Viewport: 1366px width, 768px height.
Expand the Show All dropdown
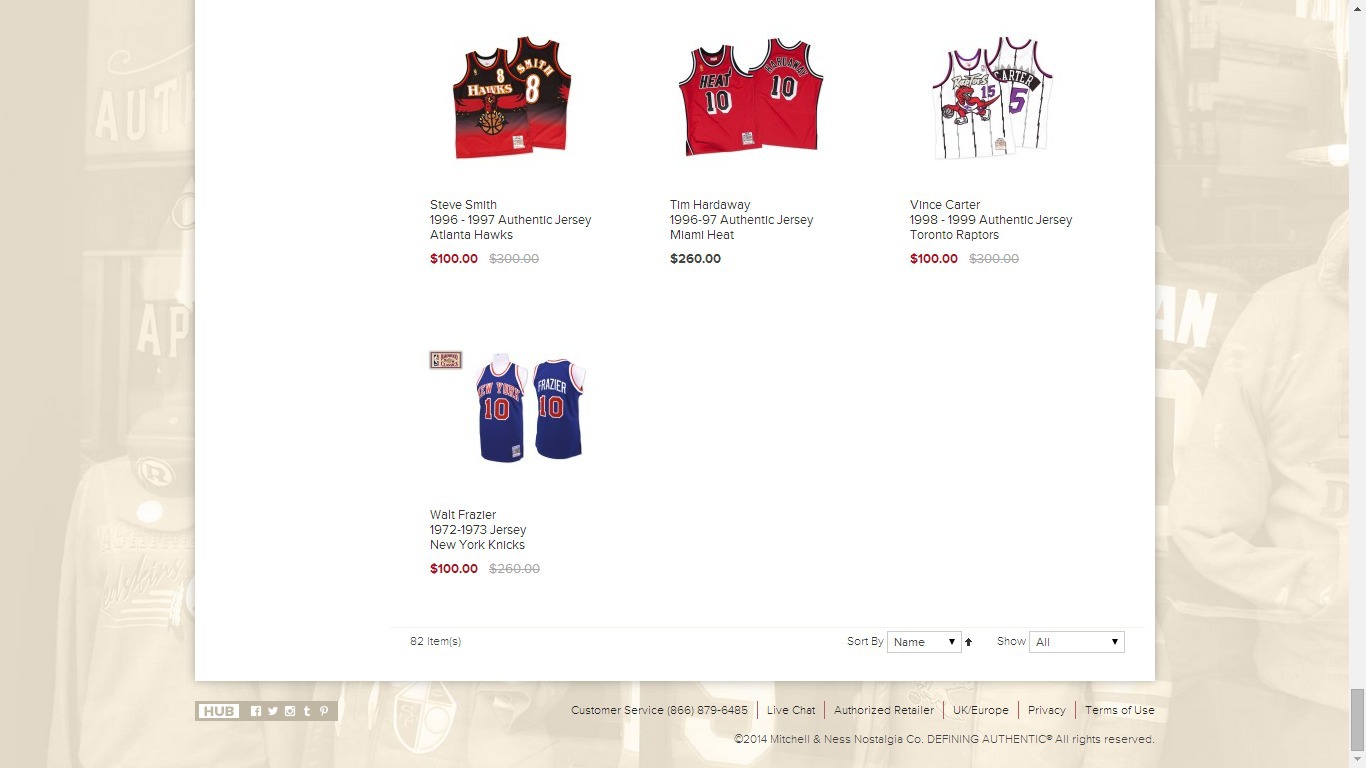point(1077,642)
